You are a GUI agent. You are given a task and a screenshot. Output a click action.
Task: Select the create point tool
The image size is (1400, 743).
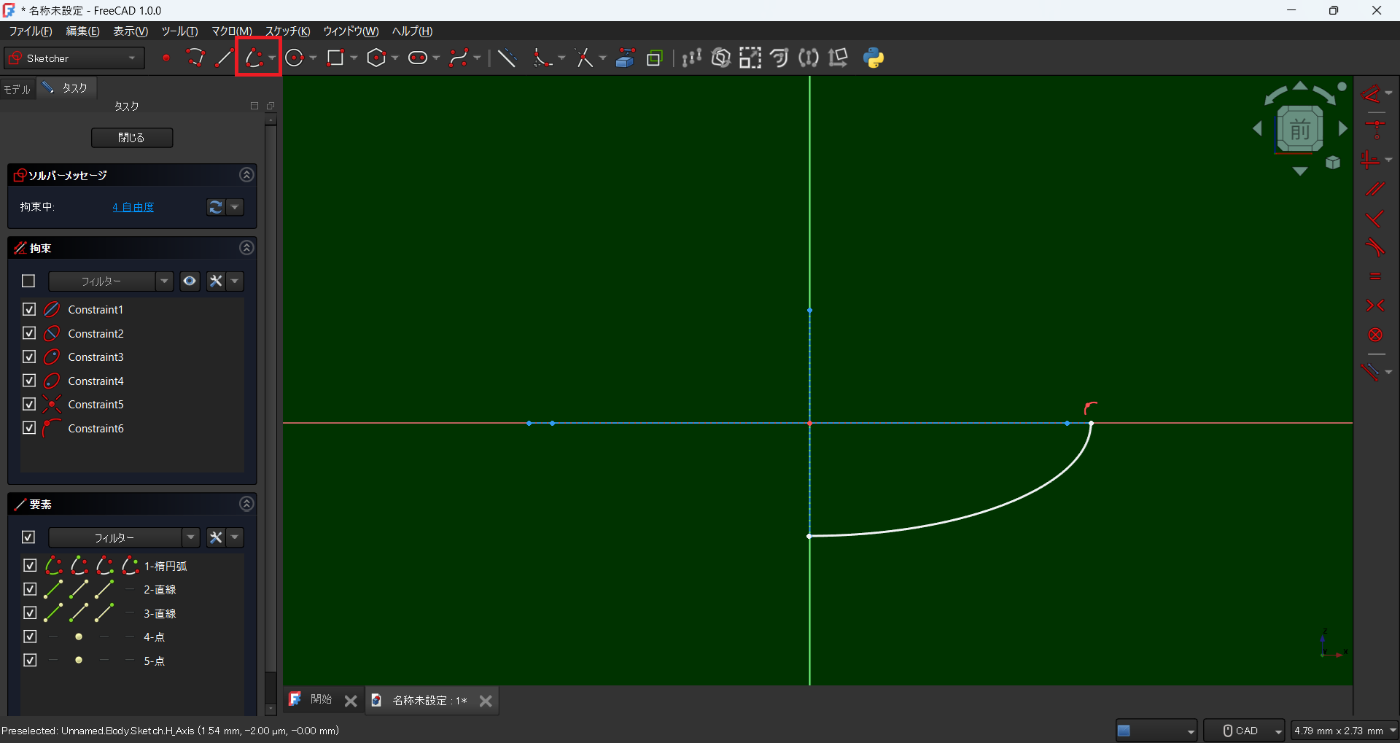[166, 58]
